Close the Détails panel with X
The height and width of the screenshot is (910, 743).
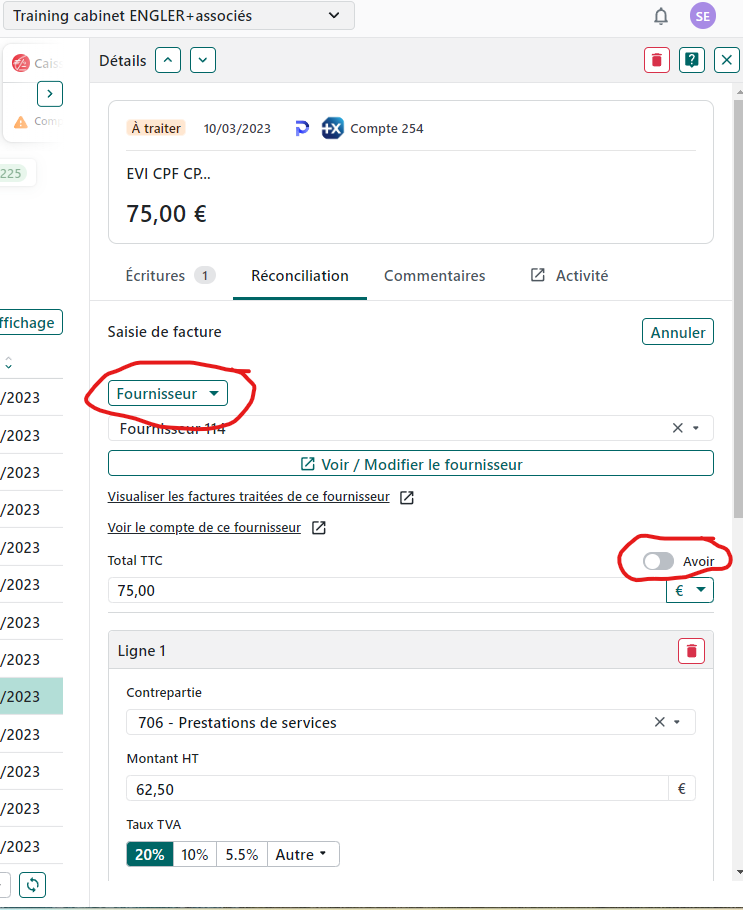(x=727, y=60)
